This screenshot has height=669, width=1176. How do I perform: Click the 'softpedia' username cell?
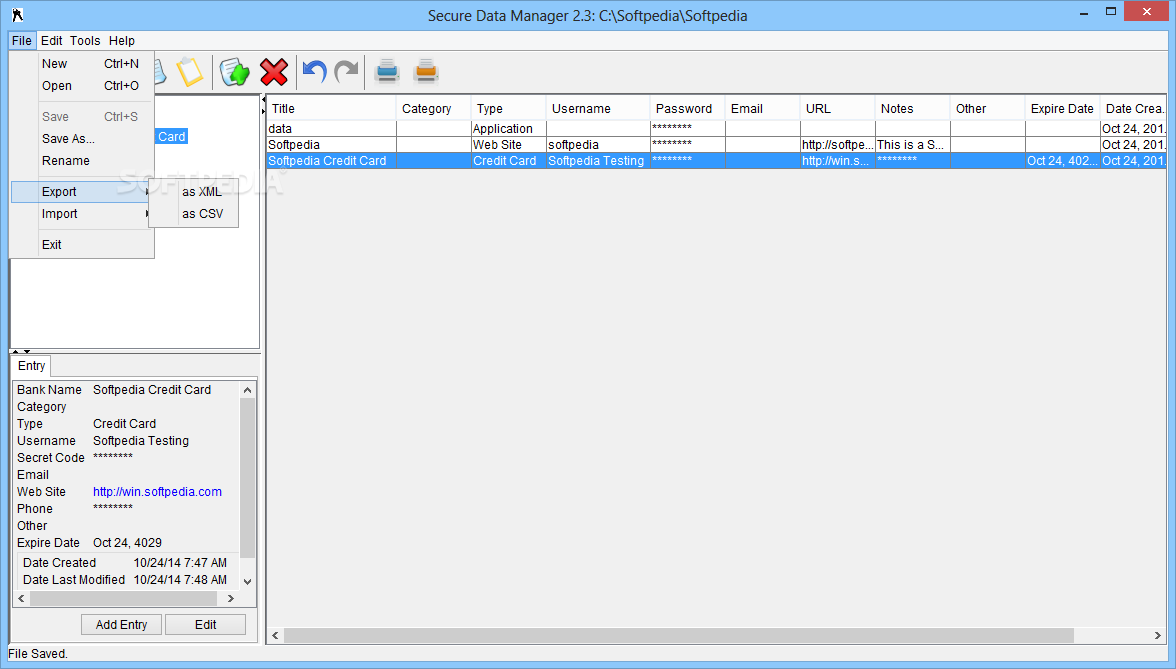click(x=598, y=145)
